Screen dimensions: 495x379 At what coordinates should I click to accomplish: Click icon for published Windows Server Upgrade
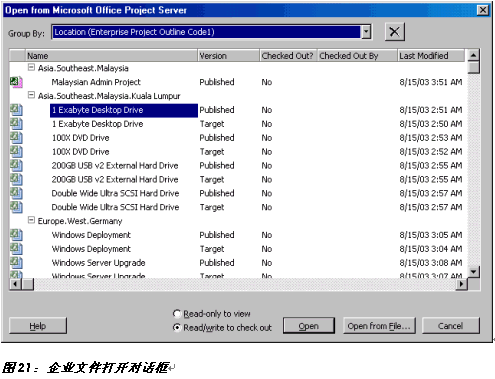point(16,263)
